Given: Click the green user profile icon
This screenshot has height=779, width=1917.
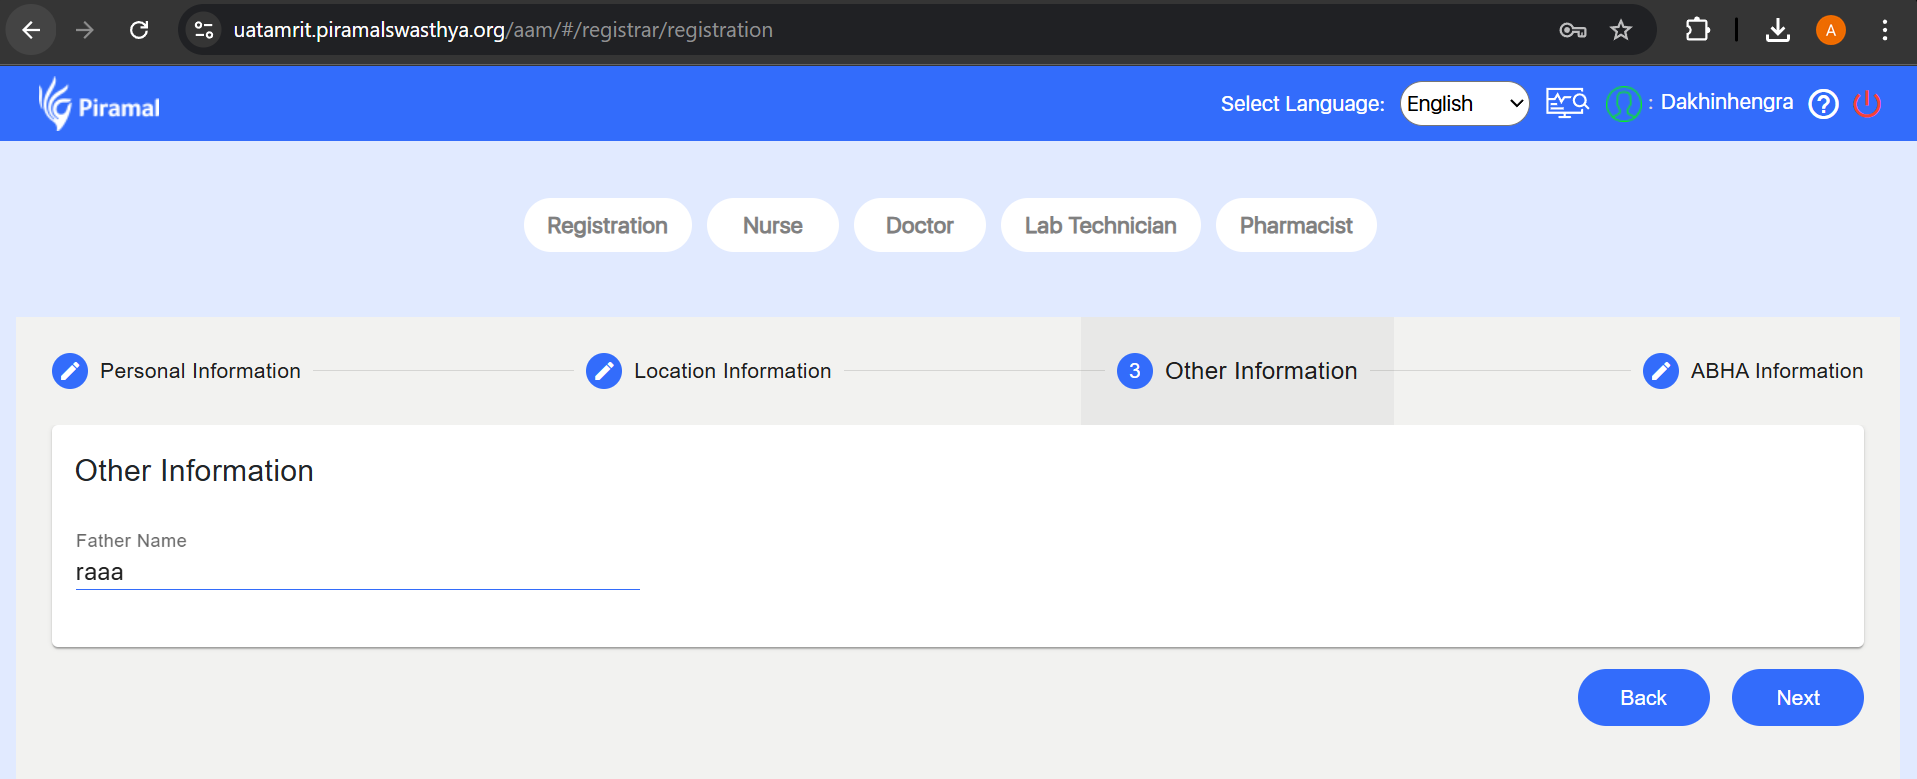Looking at the screenshot, I should 1622,104.
